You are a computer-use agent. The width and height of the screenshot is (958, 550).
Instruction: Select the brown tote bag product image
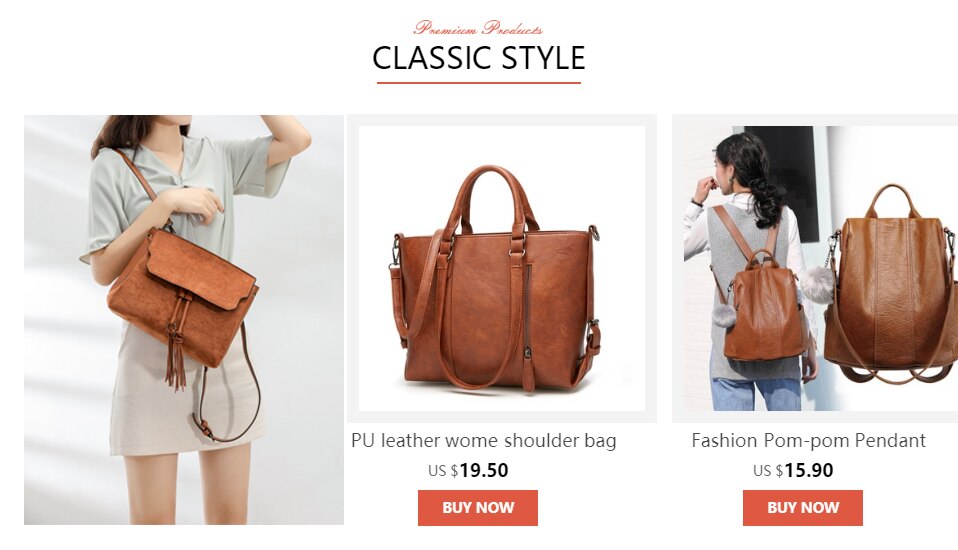502,268
